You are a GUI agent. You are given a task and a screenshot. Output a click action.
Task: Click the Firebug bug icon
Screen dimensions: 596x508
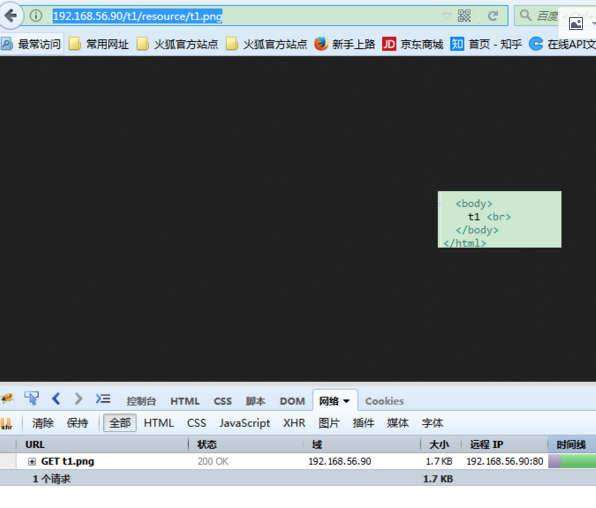[7, 398]
